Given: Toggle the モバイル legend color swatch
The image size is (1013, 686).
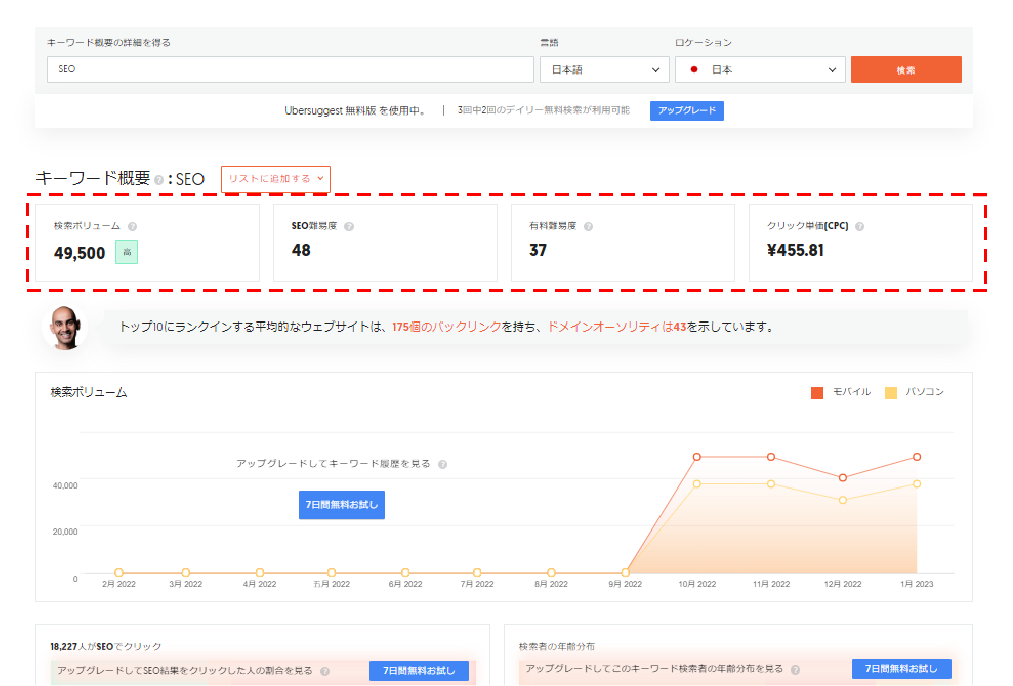Looking at the screenshot, I should [817, 393].
